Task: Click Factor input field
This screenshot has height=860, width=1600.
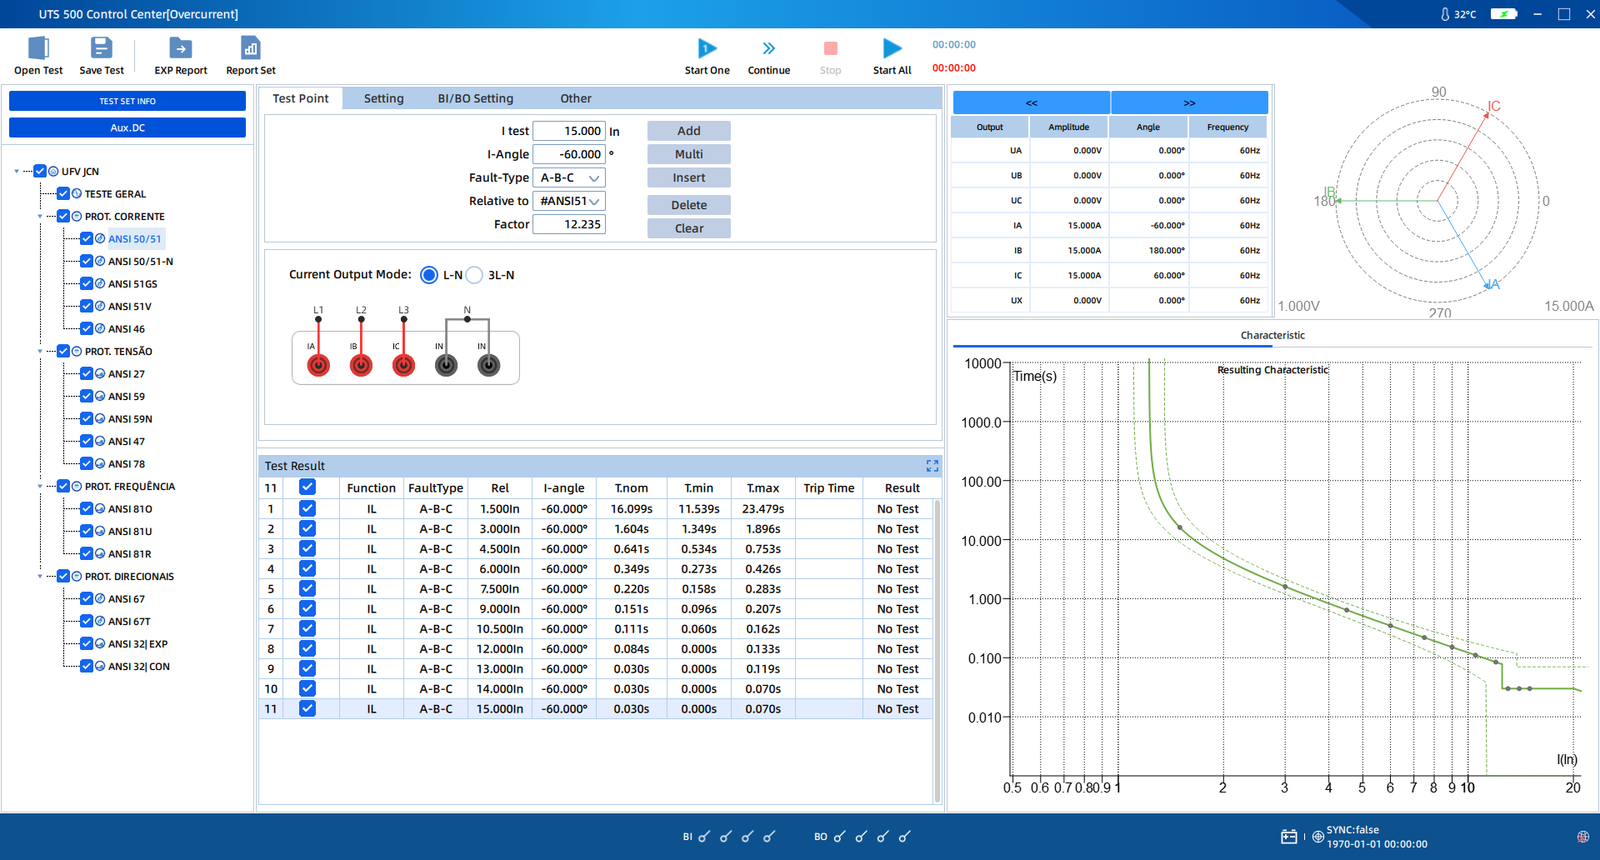Action: [569, 224]
